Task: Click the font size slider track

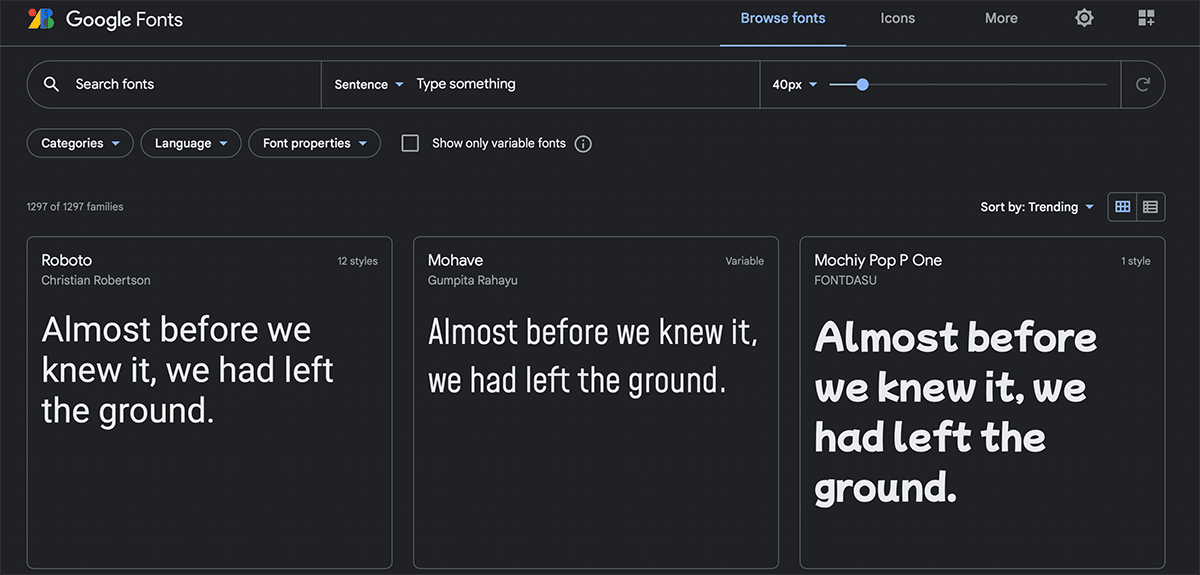Action: click(968, 84)
